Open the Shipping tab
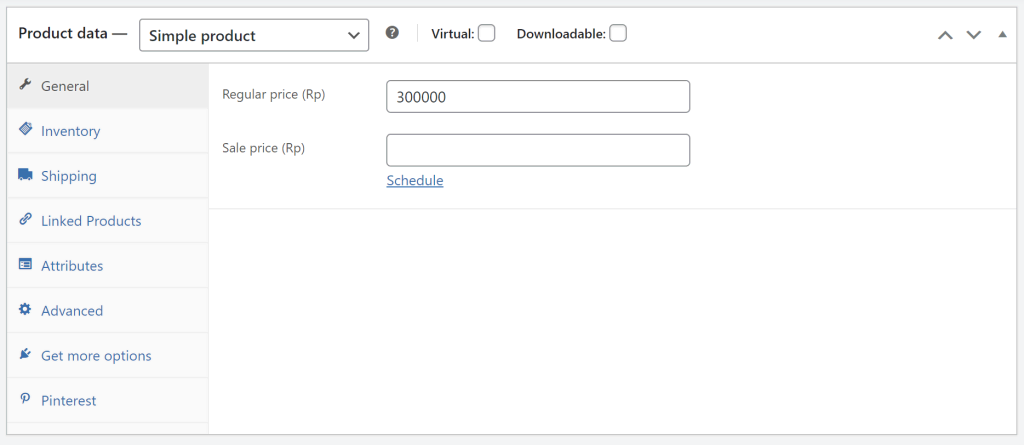1024x445 pixels. click(x=69, y=176)
